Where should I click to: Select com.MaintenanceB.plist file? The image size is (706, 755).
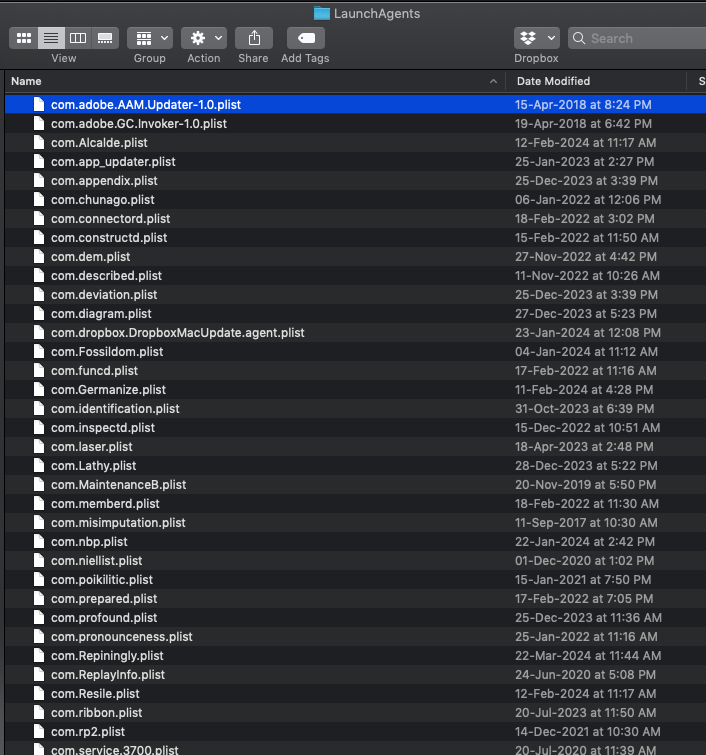coord(355,485)
